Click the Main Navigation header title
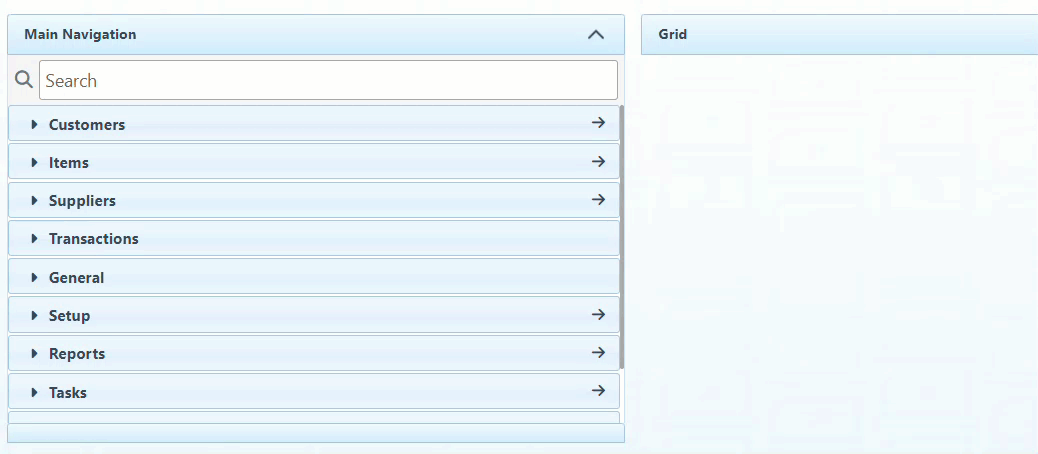Image resolution: width=1038 pixels, height=454 pixels. coord(80,34)
